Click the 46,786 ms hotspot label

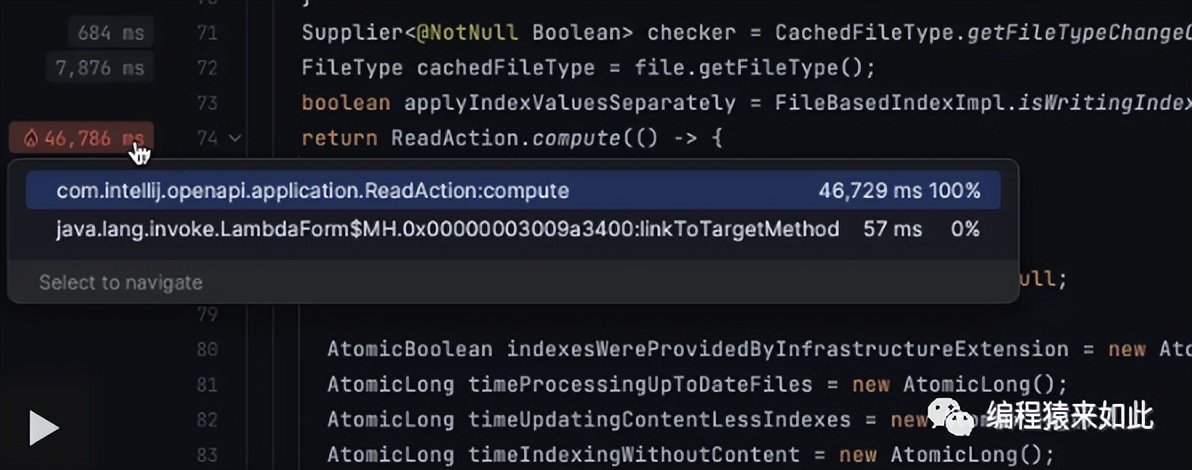tap(82, 138)
